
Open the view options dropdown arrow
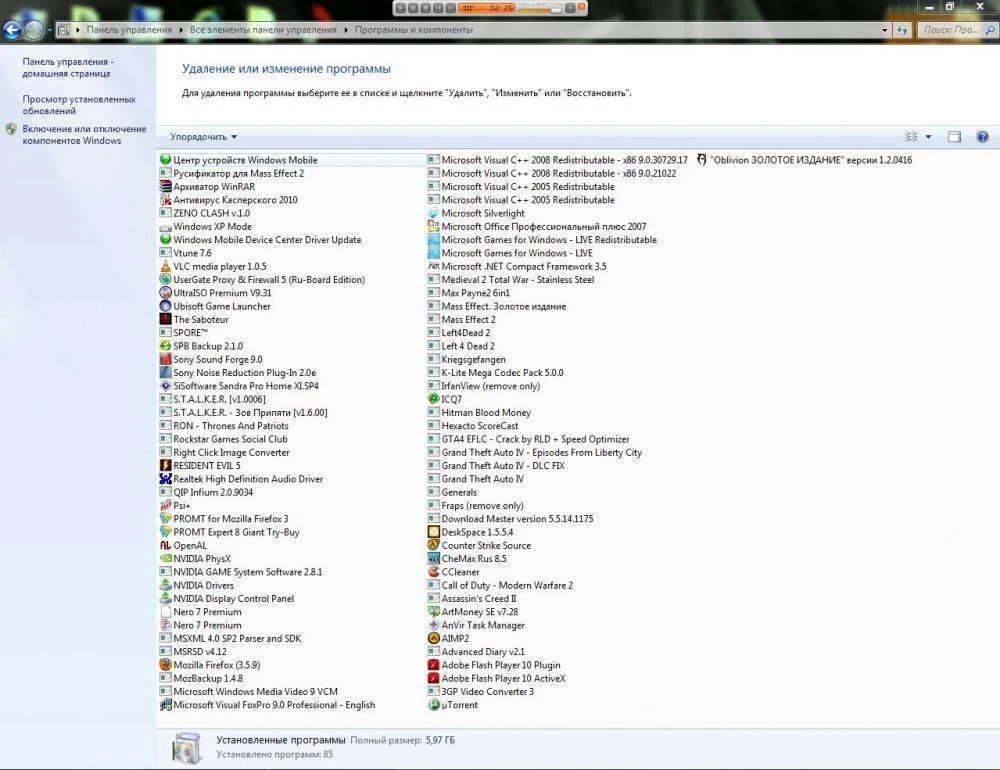(x=929, y=137)
